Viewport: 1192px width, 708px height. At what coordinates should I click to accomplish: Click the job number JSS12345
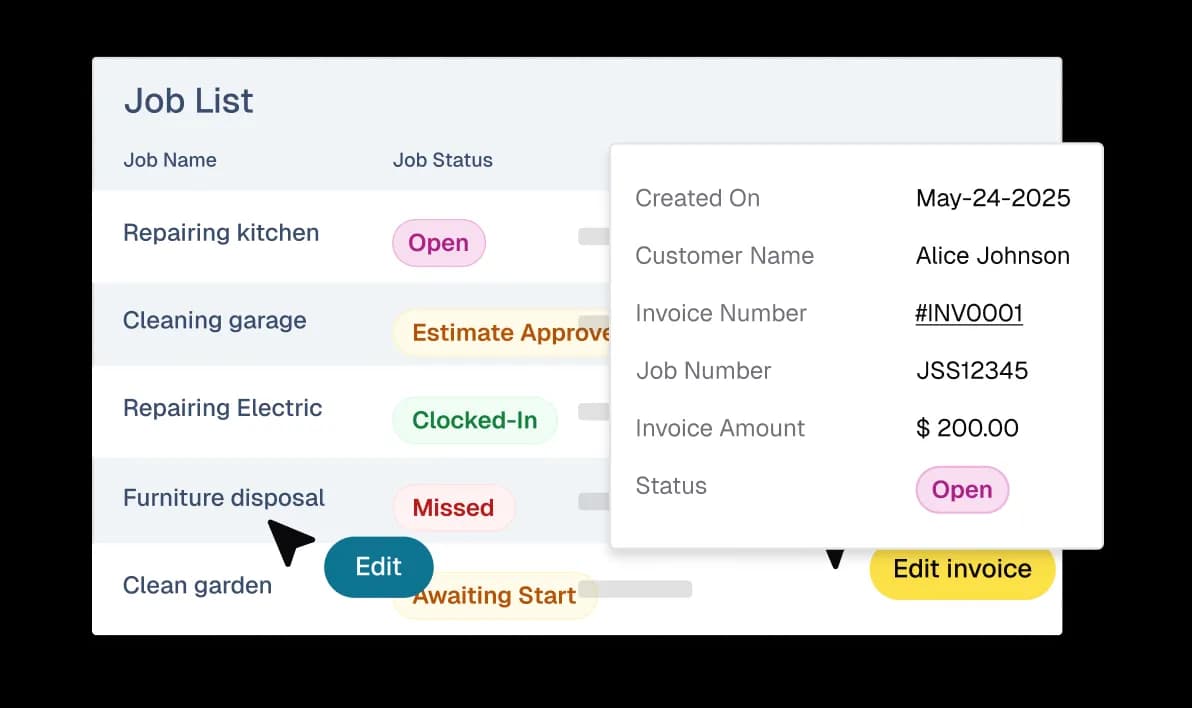point(971,371)
